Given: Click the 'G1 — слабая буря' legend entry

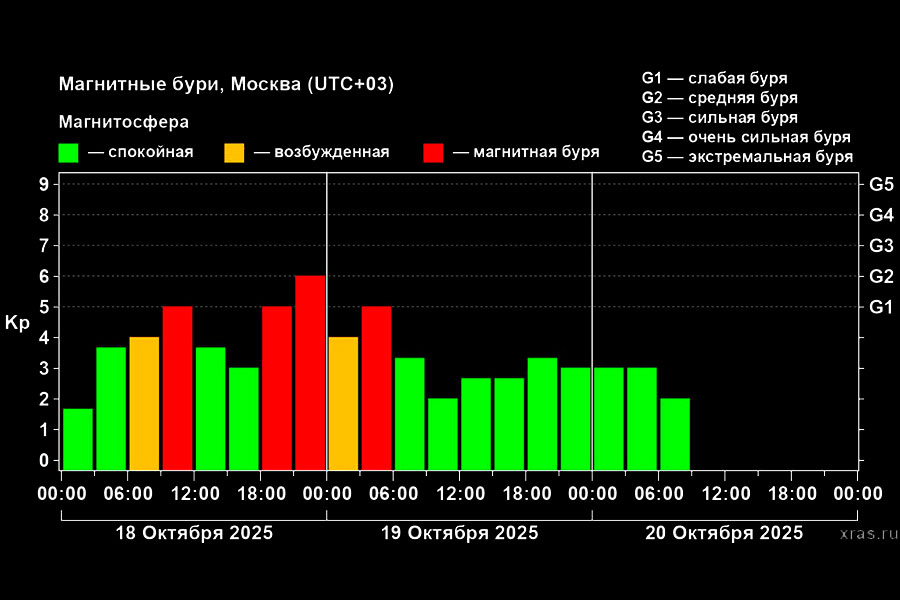Looking at the screenshot, I should tap(714, 77).
